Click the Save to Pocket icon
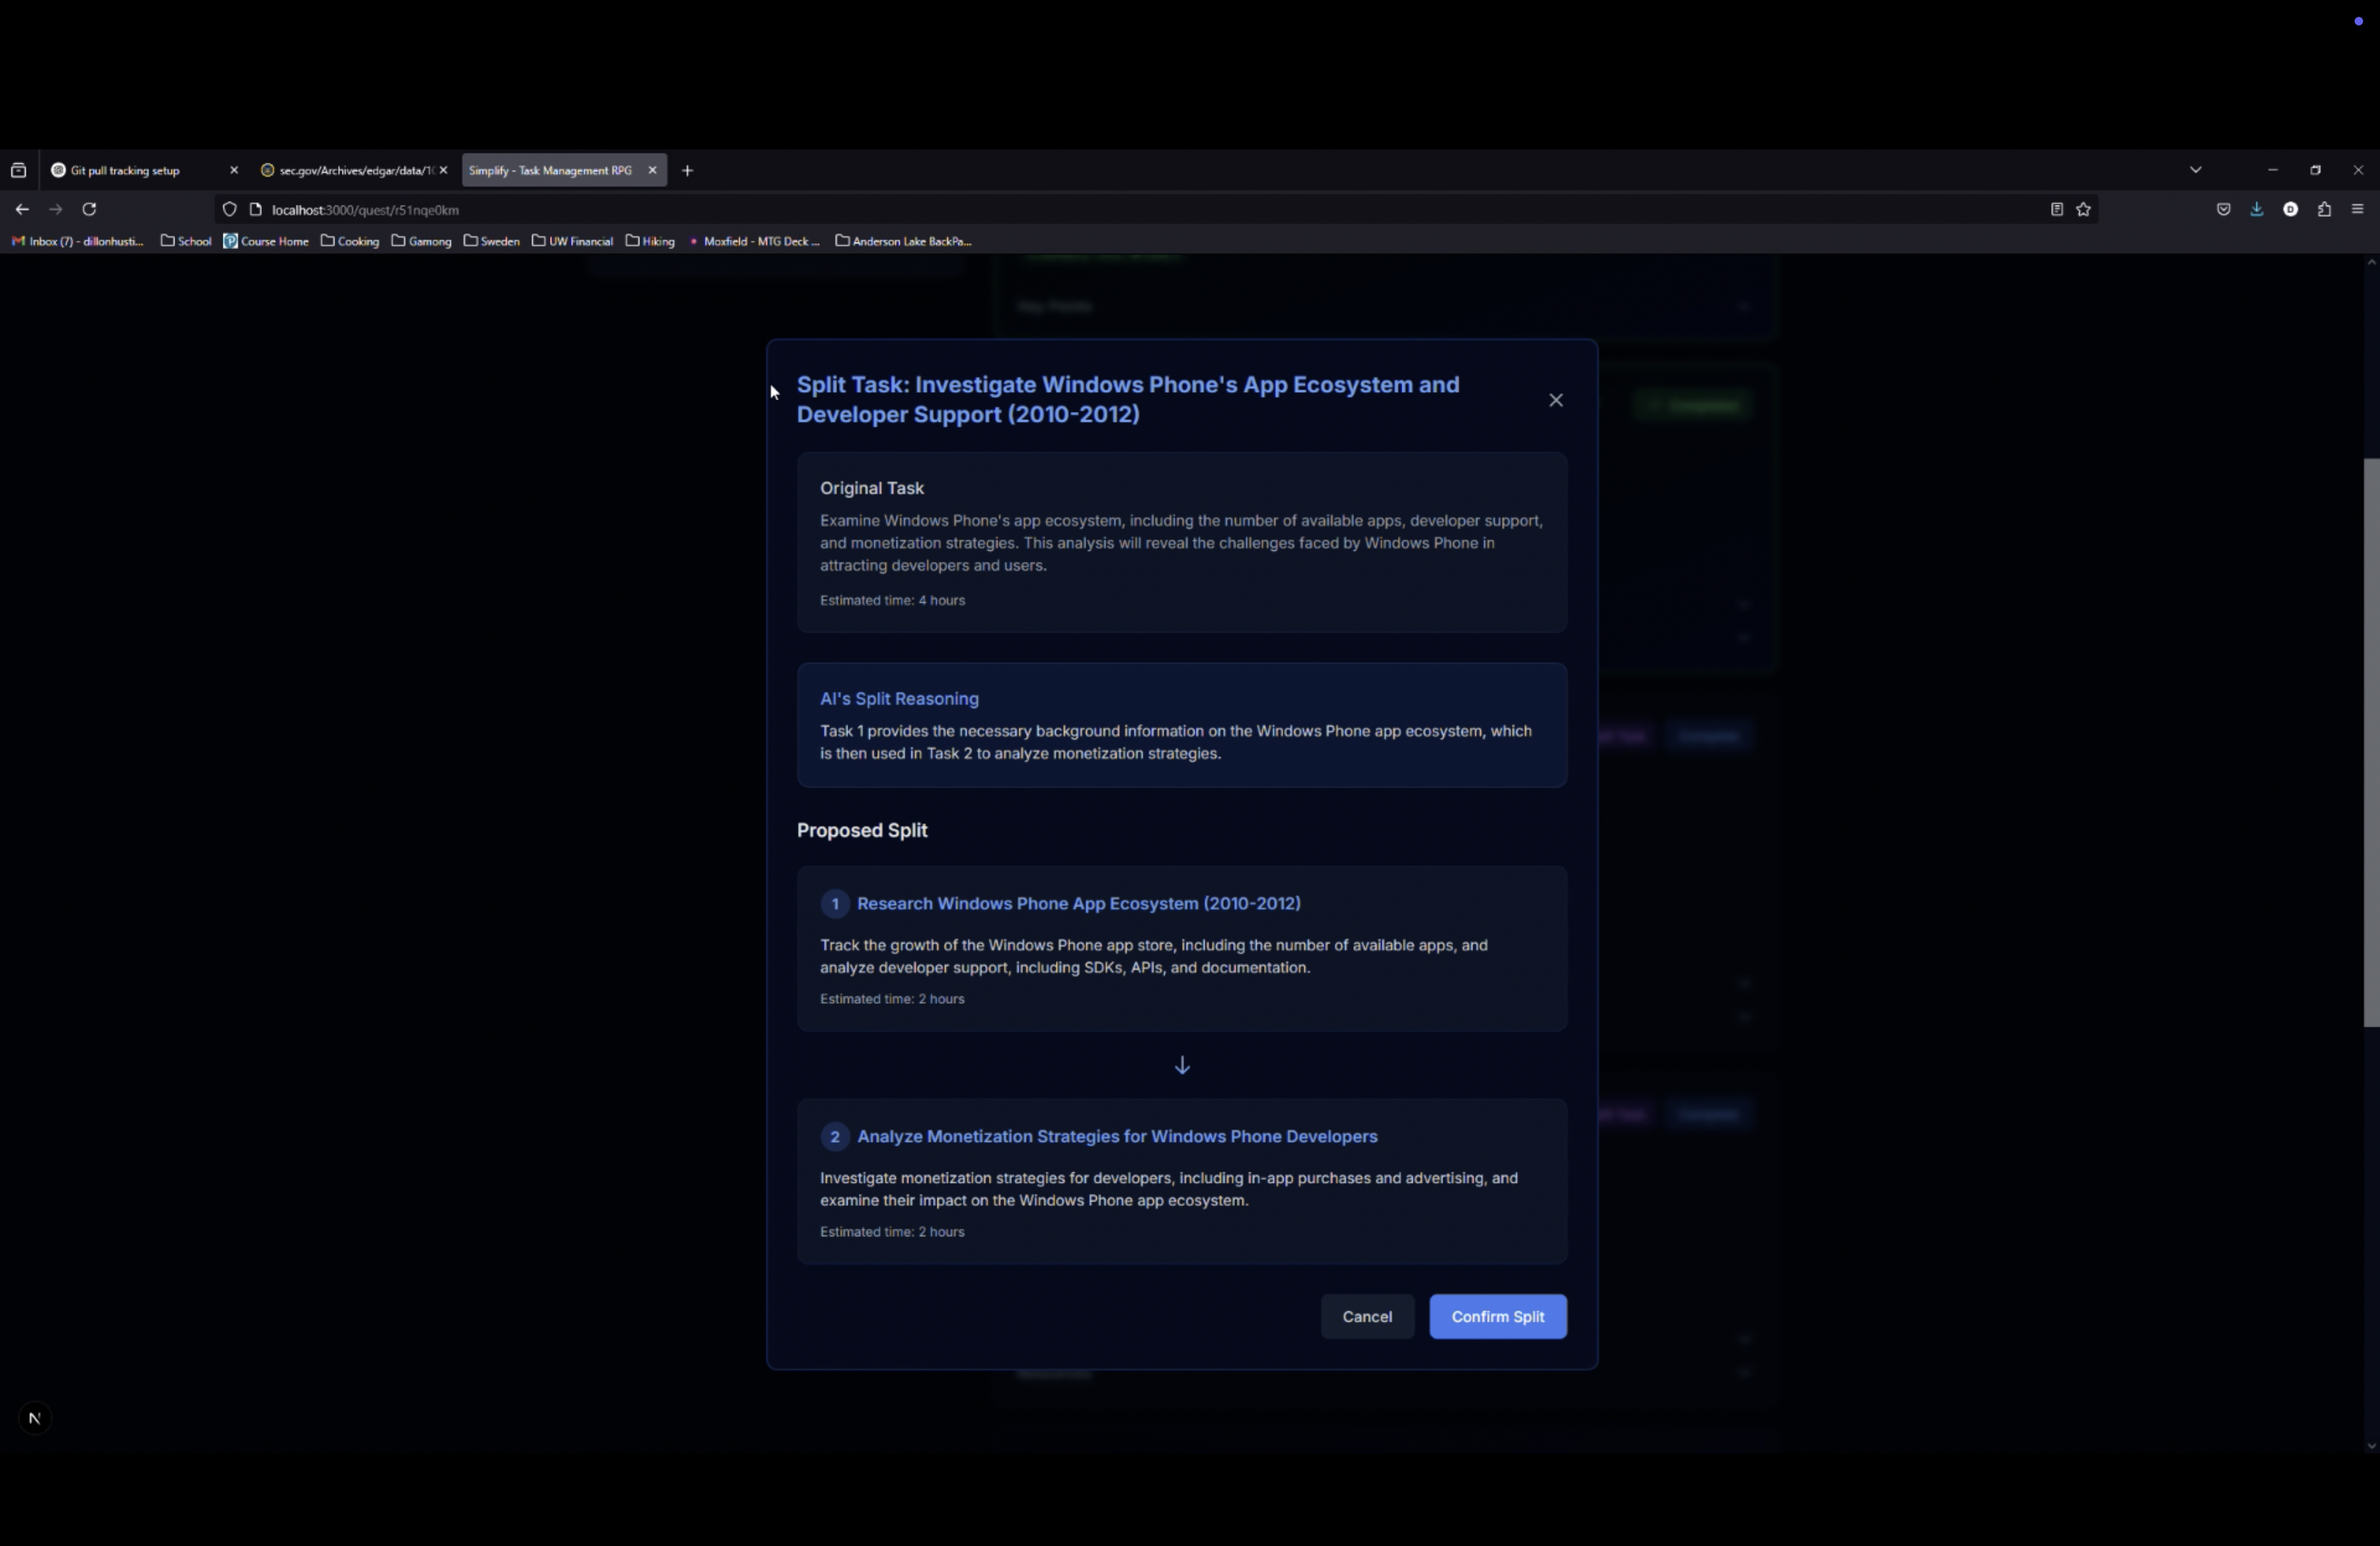Viewport: 2380px width, 1546px height. pos(2223,209)
